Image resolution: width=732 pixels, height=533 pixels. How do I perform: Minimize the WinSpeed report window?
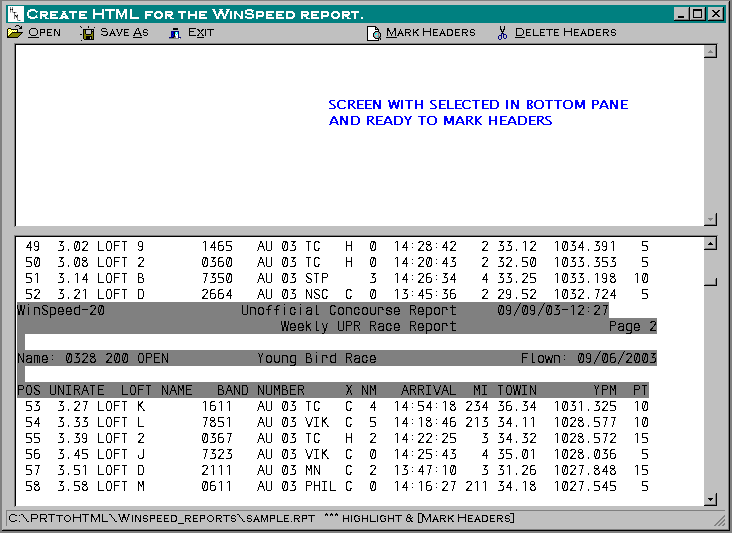(682, 14)
